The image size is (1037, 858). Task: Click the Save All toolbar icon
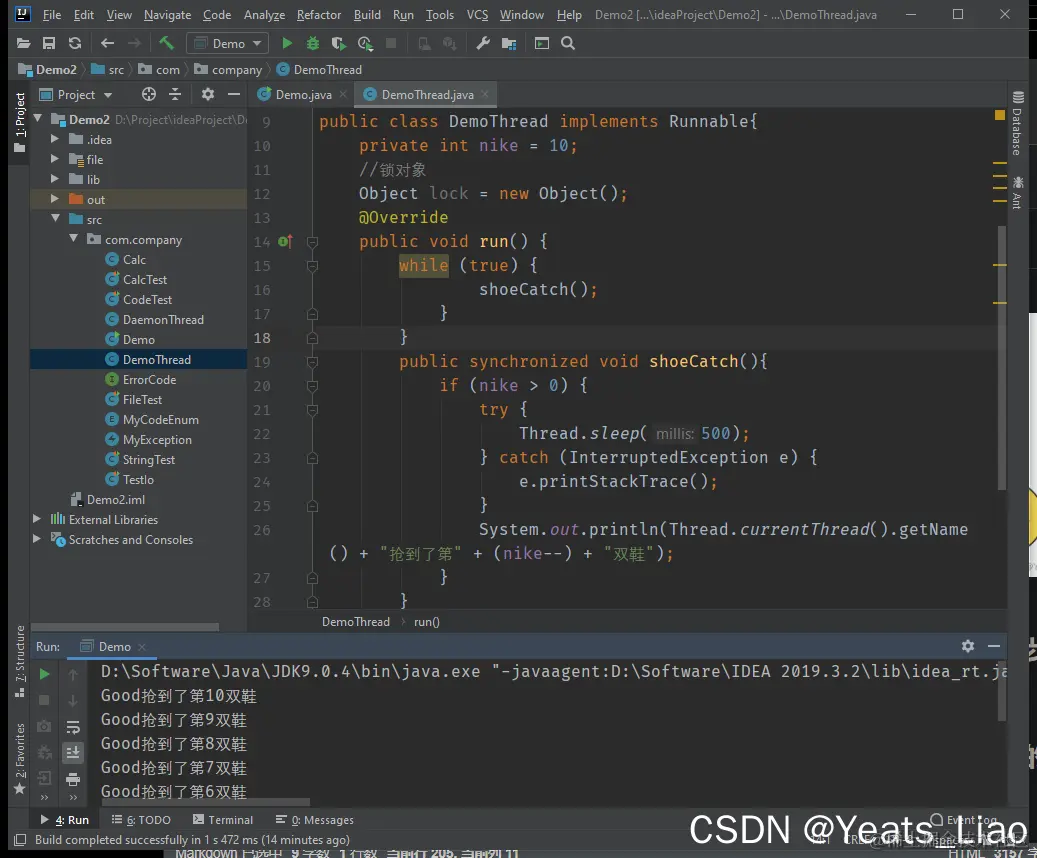click(x=49, y=44)
